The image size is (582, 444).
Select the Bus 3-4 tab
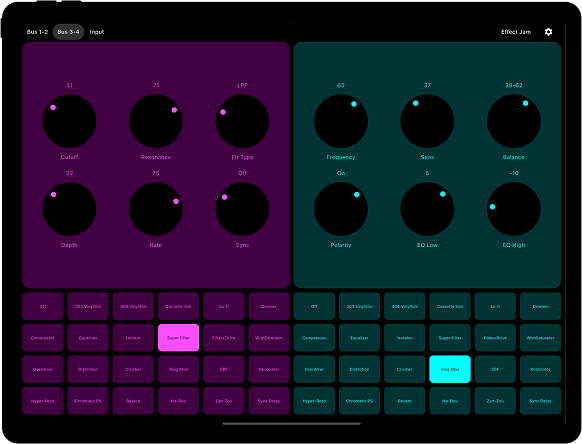tap(68, 32)
